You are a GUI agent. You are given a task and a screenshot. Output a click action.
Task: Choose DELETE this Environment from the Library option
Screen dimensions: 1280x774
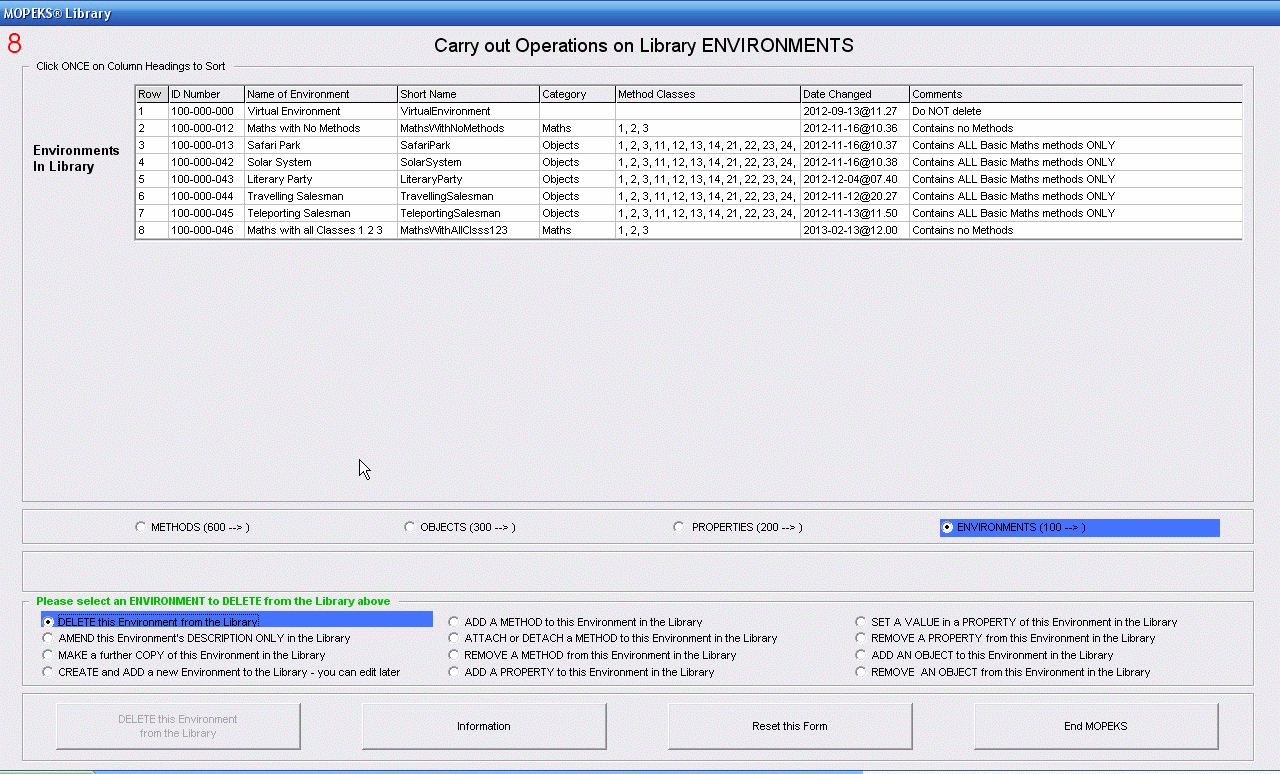click(x=48, y=622)
